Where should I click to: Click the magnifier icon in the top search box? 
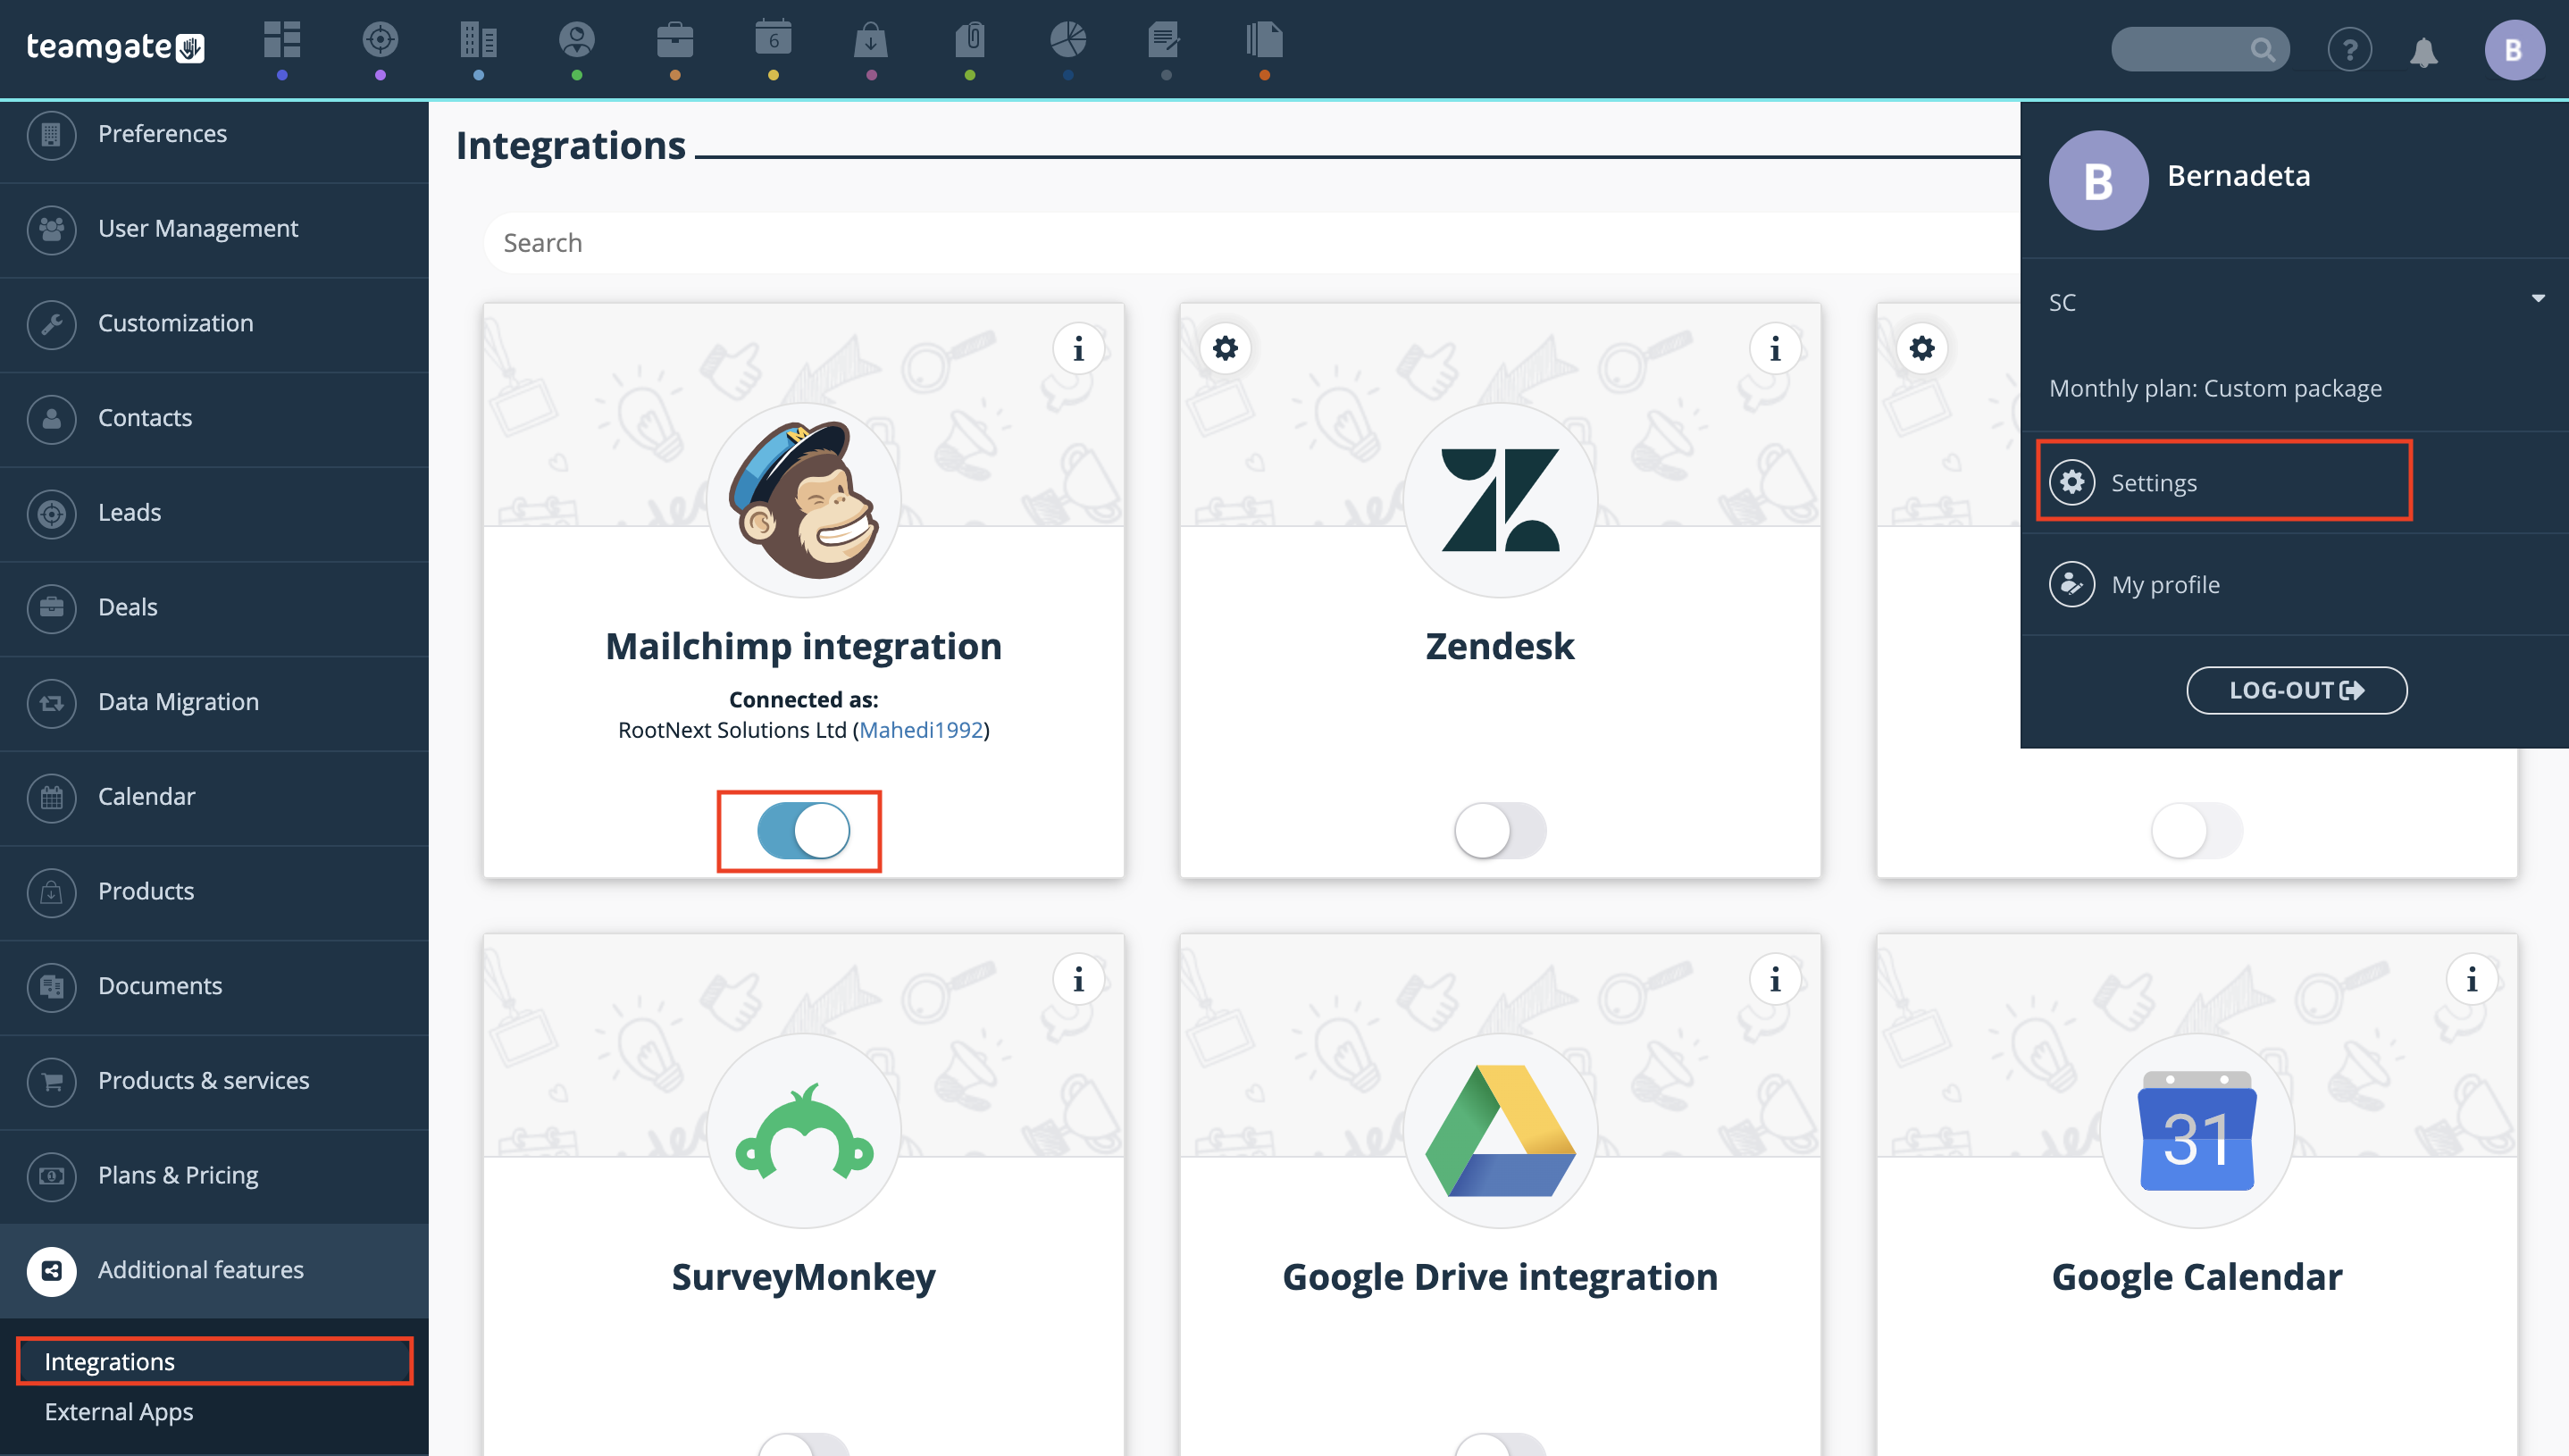click(x=2262, y=49)
